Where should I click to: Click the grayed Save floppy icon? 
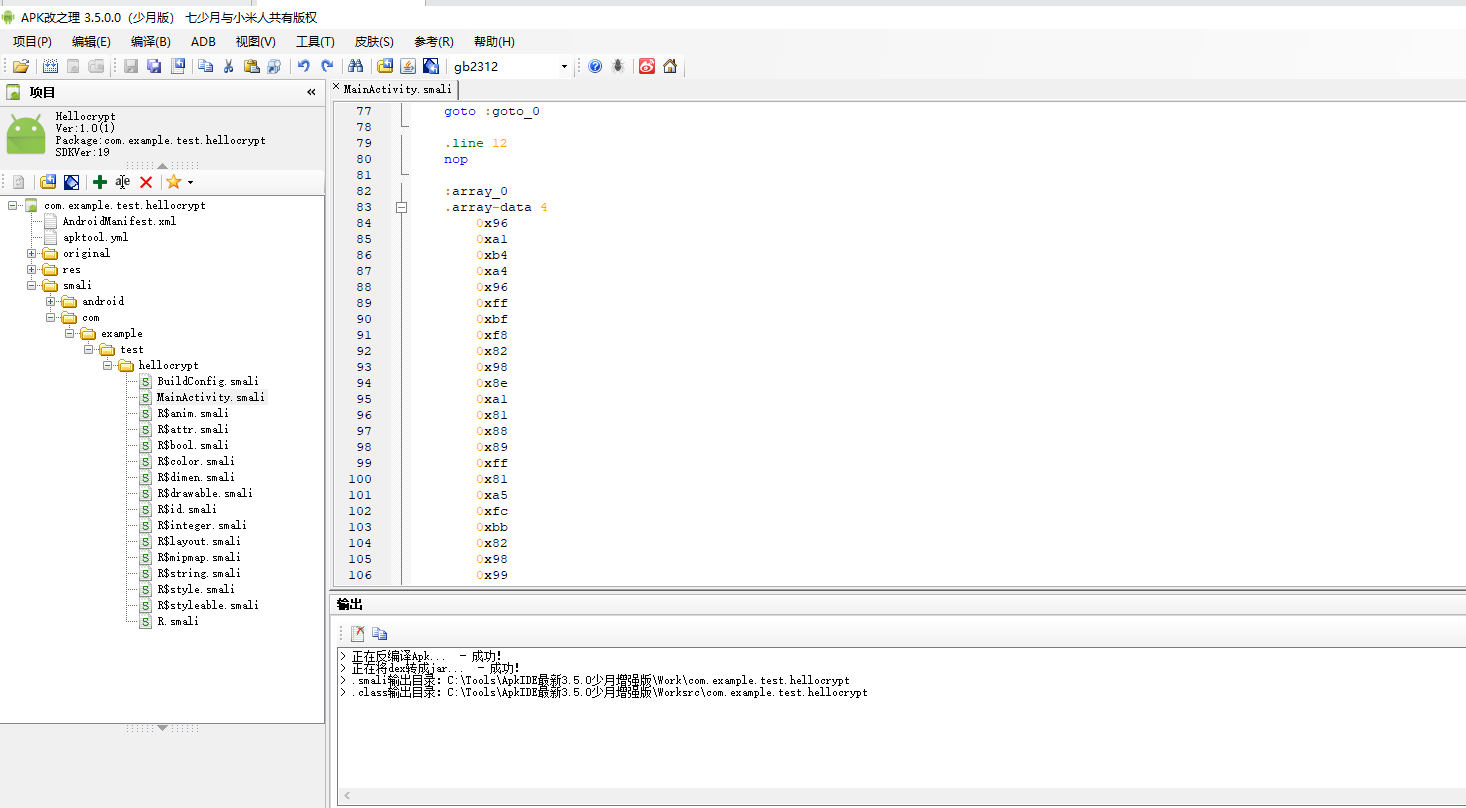click(131, 66)
